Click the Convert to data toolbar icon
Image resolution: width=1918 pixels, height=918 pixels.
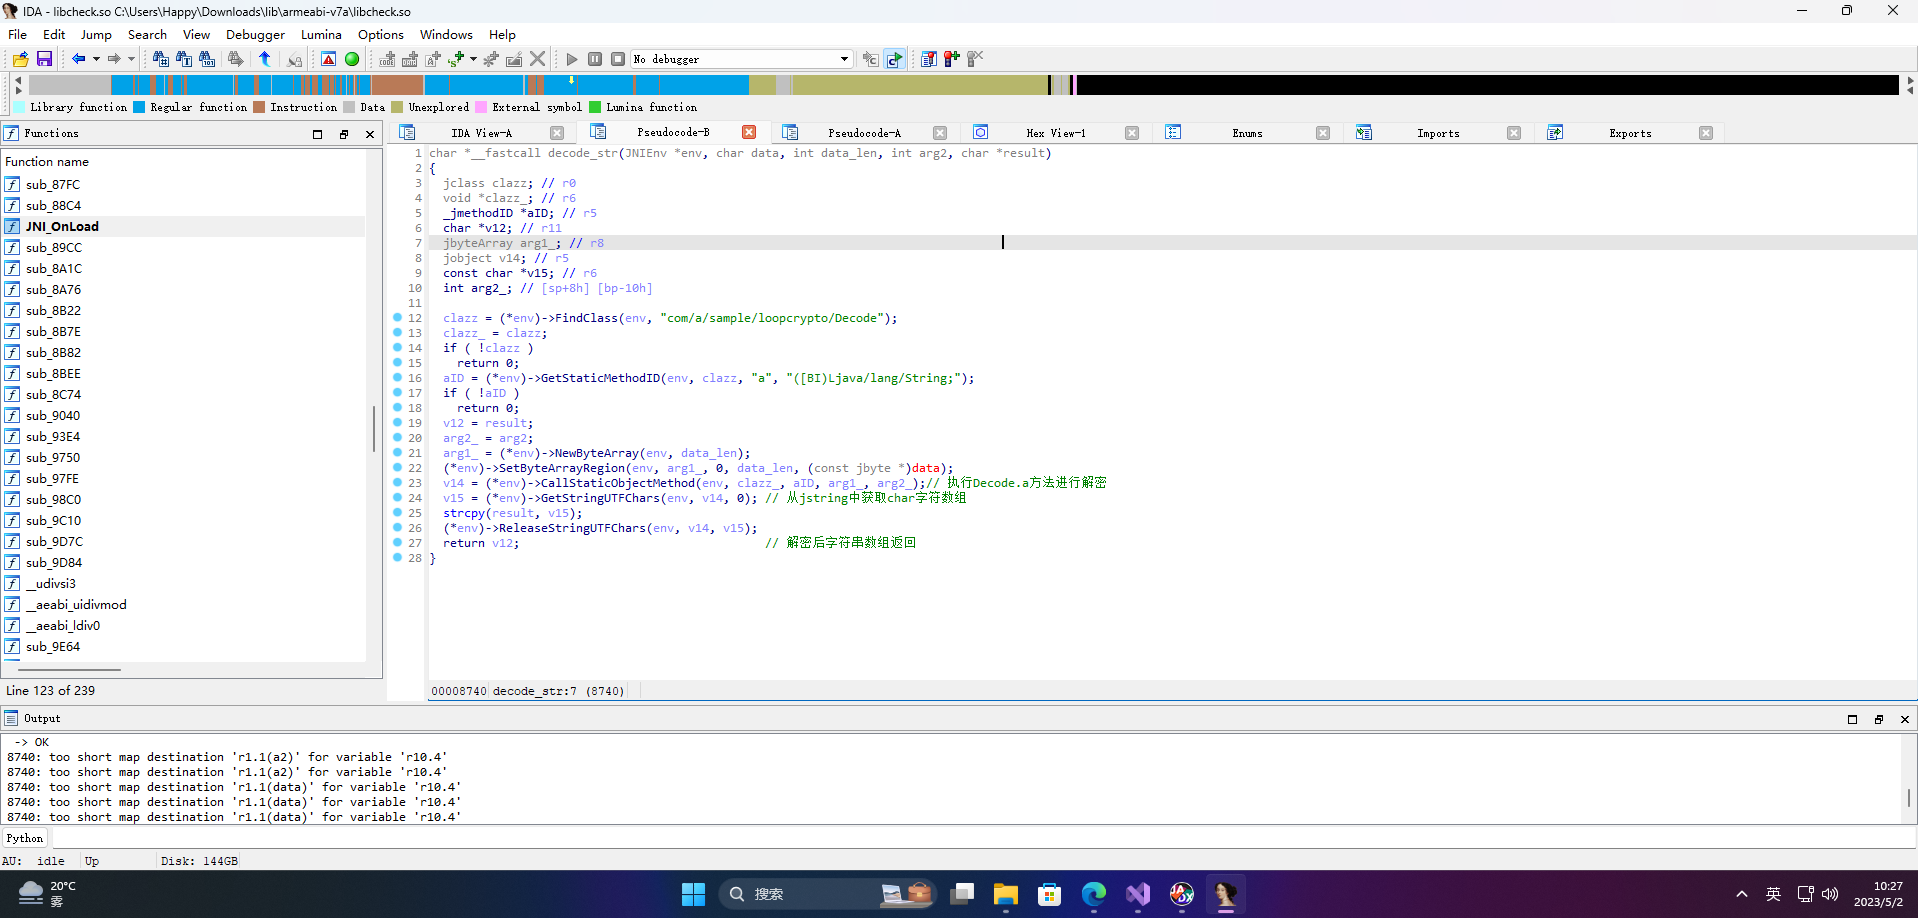[x=410, y=59]
